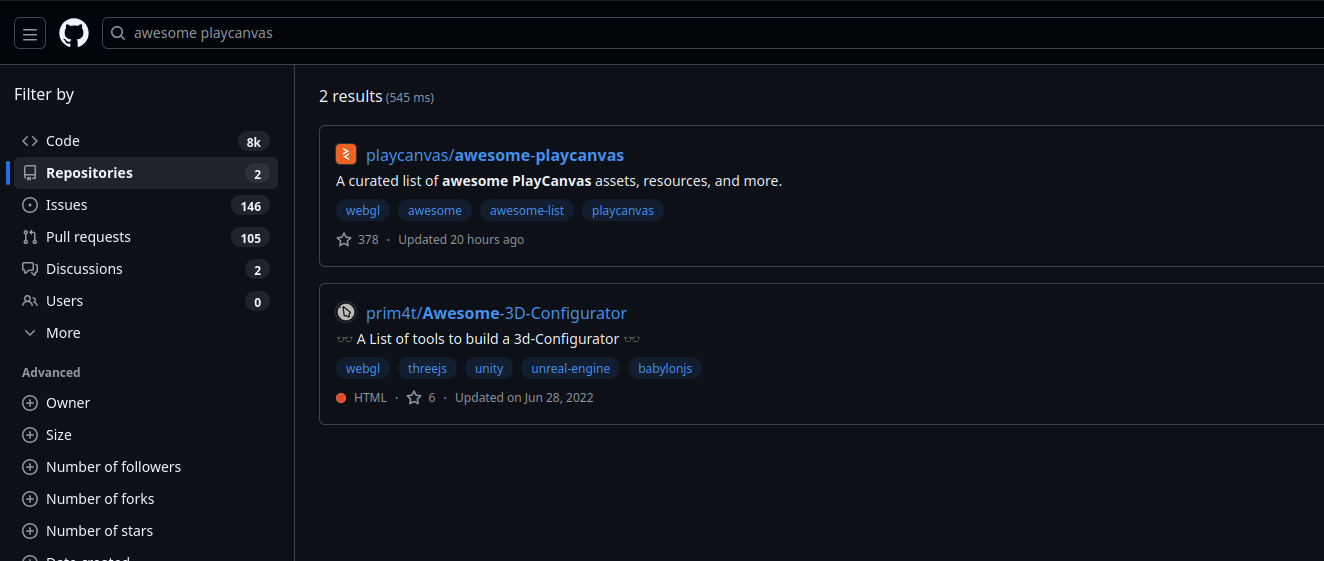
Task: Click the search field containing awesome playcanvas
Action: [700, 33]
